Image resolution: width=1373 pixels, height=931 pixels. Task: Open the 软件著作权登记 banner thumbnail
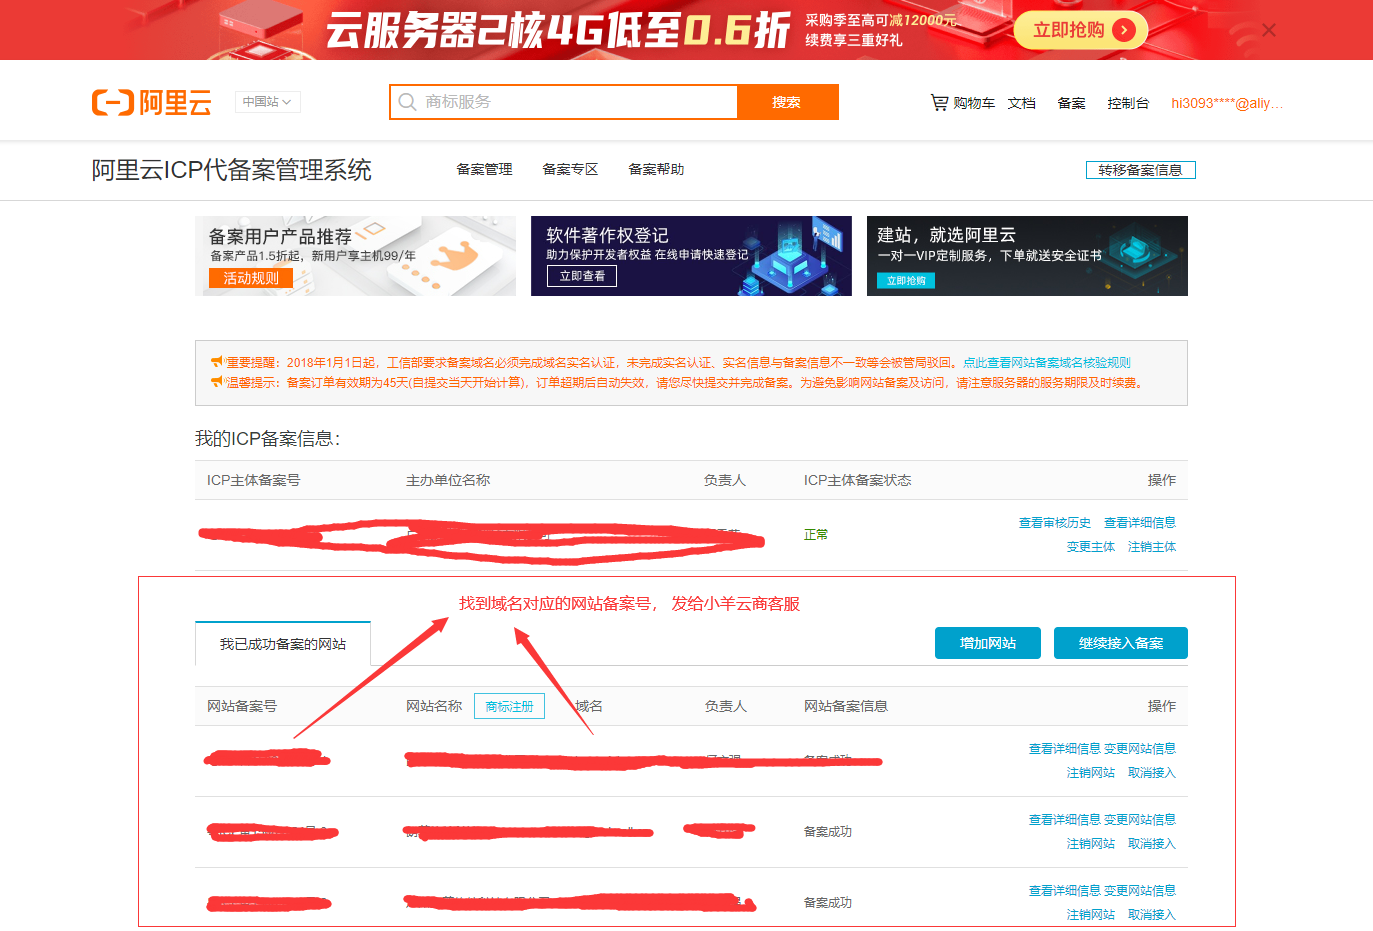691,256
